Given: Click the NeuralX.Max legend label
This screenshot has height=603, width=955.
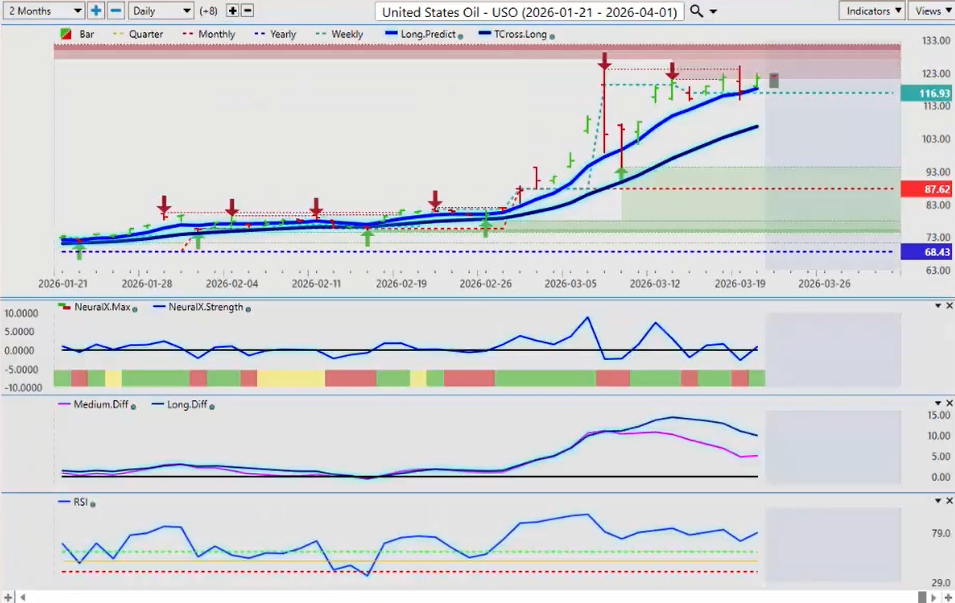Looking at the screenshot, I should (x=102, y=307).
